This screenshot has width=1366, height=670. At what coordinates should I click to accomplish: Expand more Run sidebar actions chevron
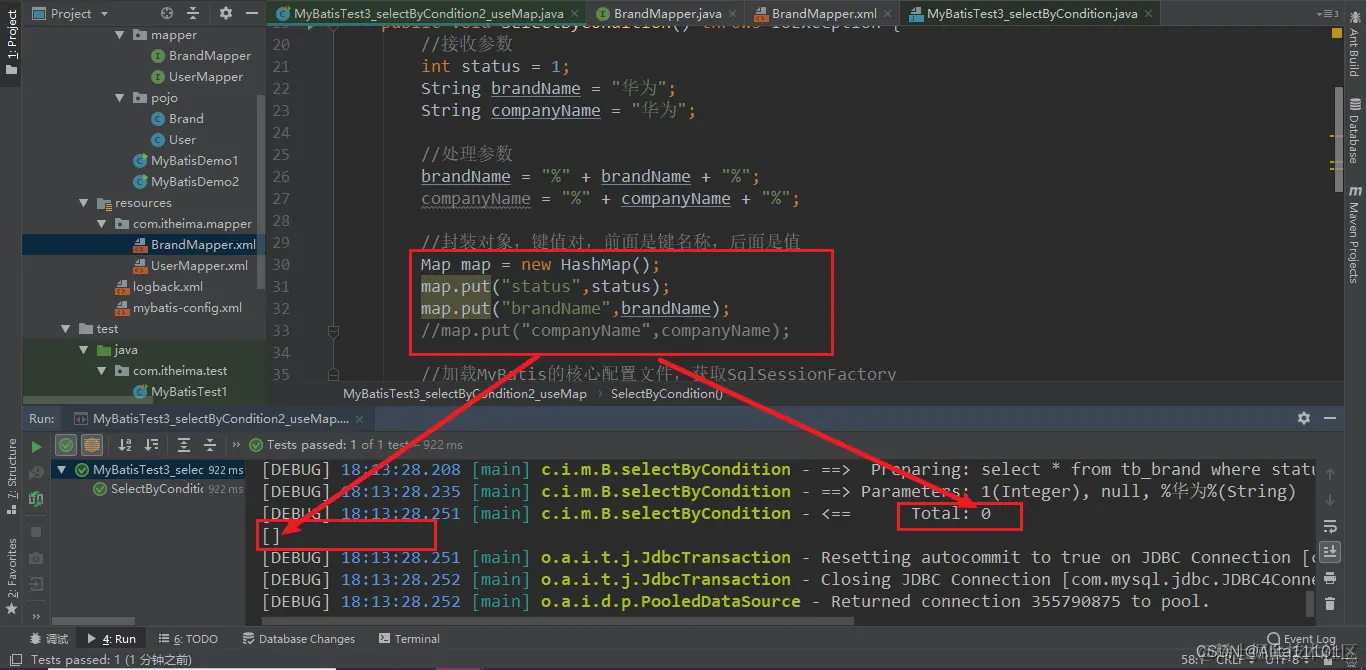[x=36, y=617]
